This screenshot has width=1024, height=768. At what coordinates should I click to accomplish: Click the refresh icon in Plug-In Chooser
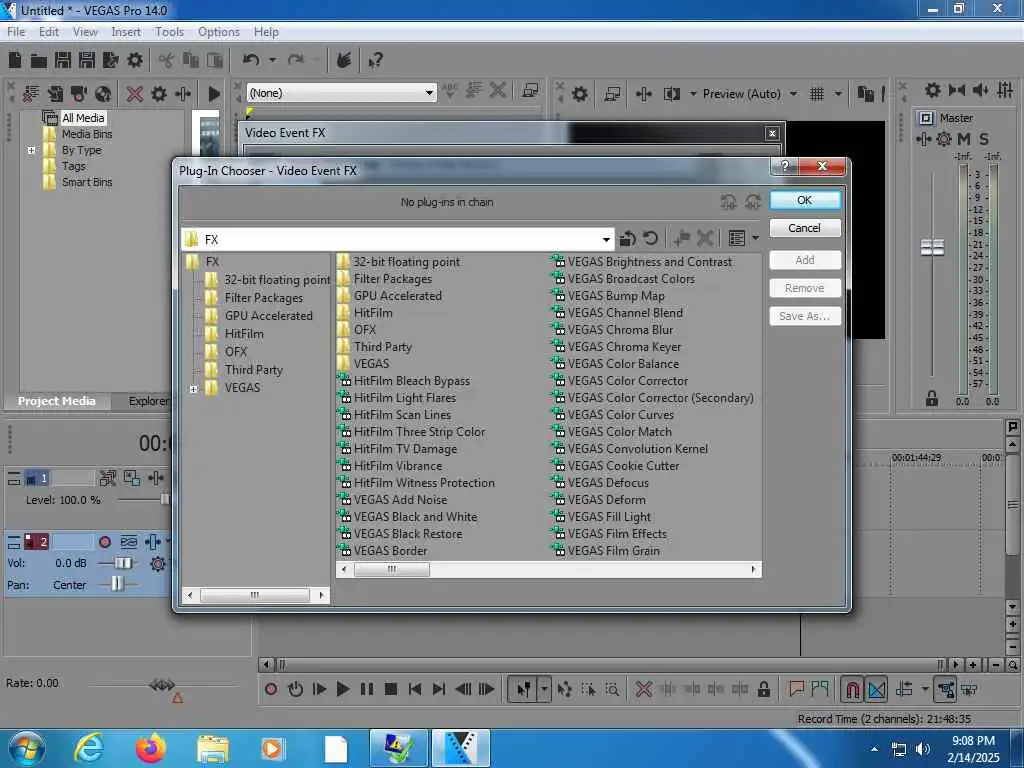pos(650,238)
